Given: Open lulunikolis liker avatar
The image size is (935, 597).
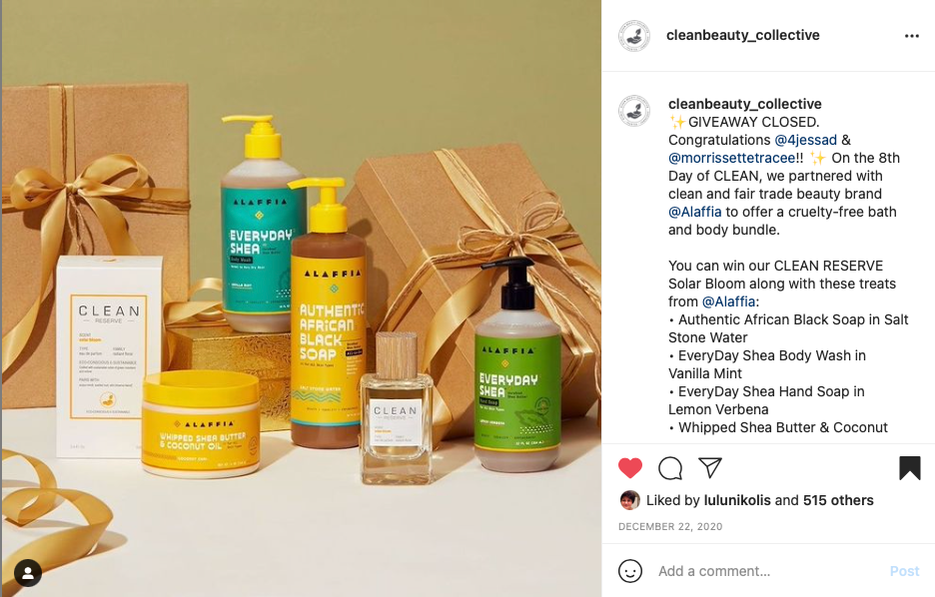Looking at the screenshot, I should pos(630,500).
